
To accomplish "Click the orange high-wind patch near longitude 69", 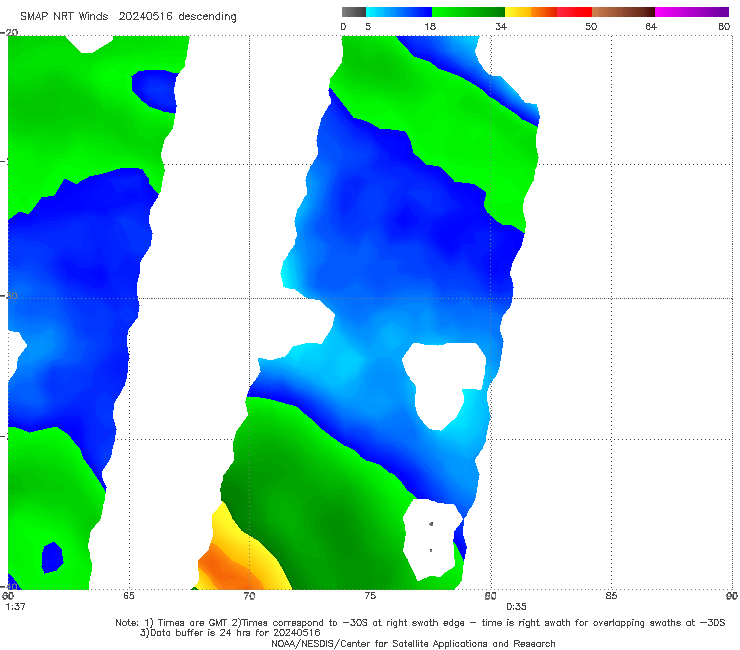I will 227,567.
